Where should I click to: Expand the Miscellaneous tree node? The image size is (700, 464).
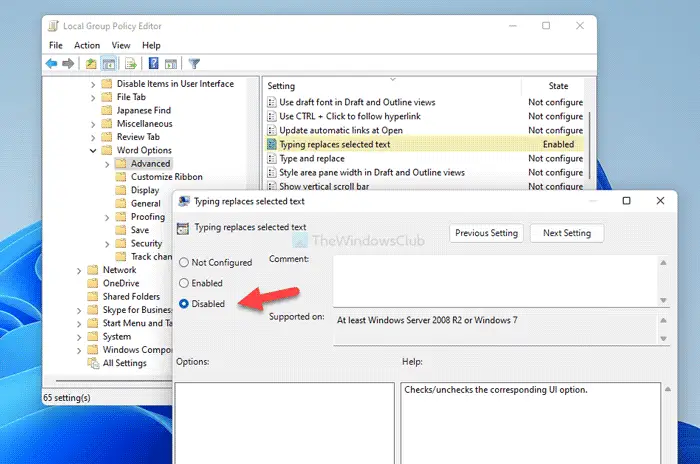tap(93, 124)
